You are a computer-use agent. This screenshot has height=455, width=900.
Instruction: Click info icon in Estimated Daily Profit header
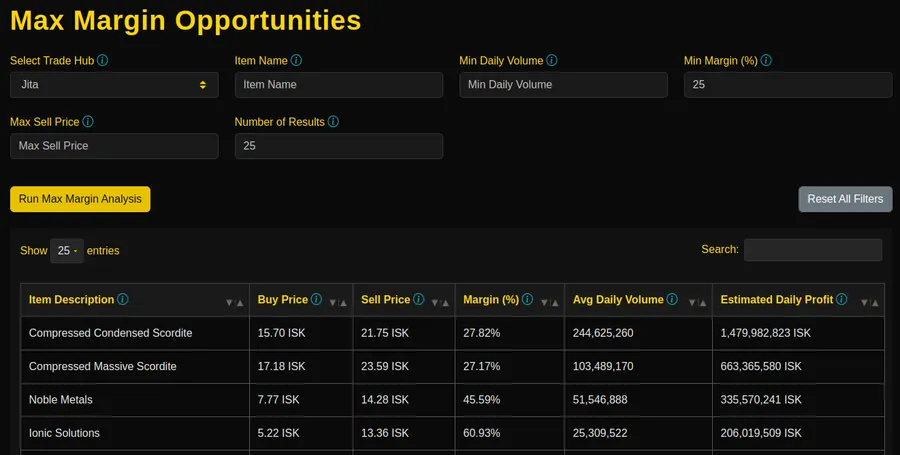(x=842, y=300)
